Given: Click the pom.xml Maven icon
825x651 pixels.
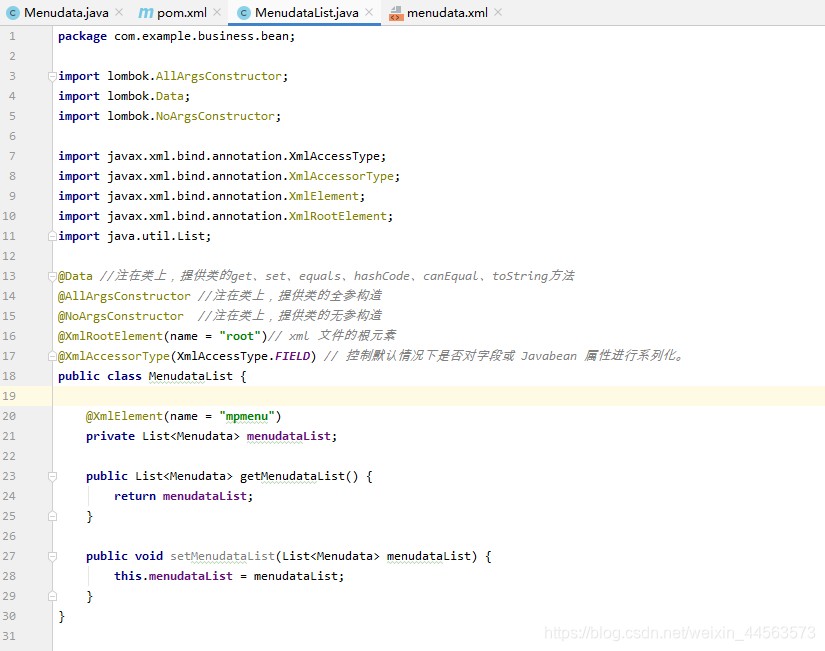Looking at the screenshot, I should (145, 13).
